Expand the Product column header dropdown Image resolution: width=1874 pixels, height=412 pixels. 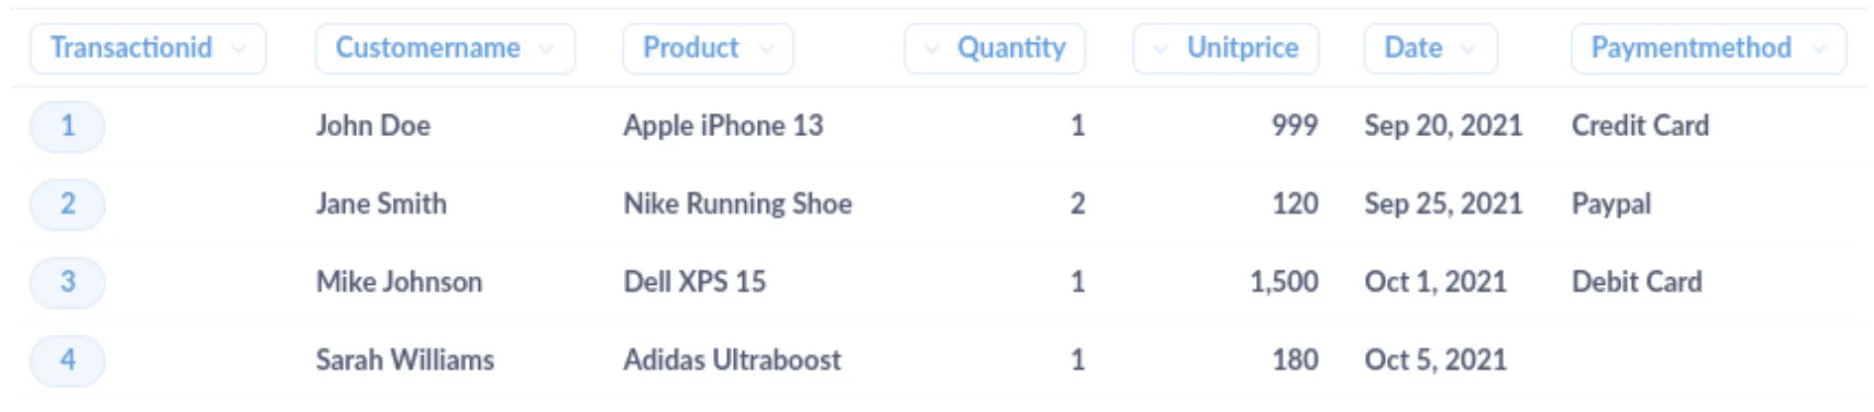tap(707, 48)
